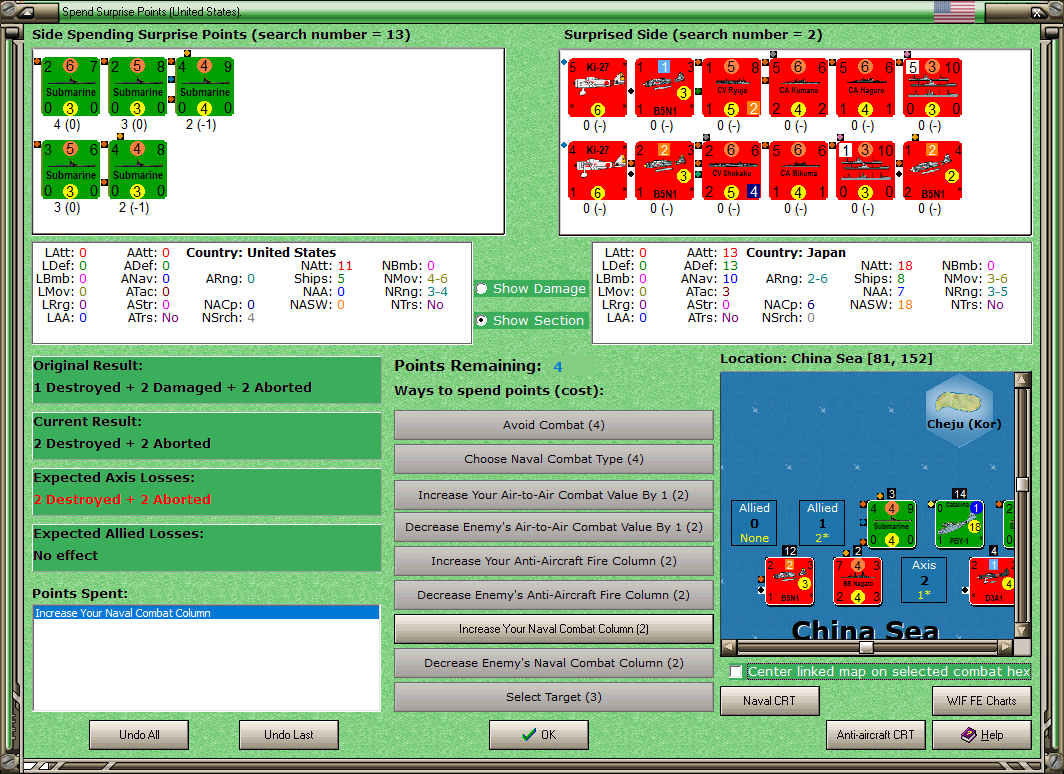Click the Axis 2 sea-box marker
The width and height of the screenshot is (1064, 774).
click(x=924, y=580)
